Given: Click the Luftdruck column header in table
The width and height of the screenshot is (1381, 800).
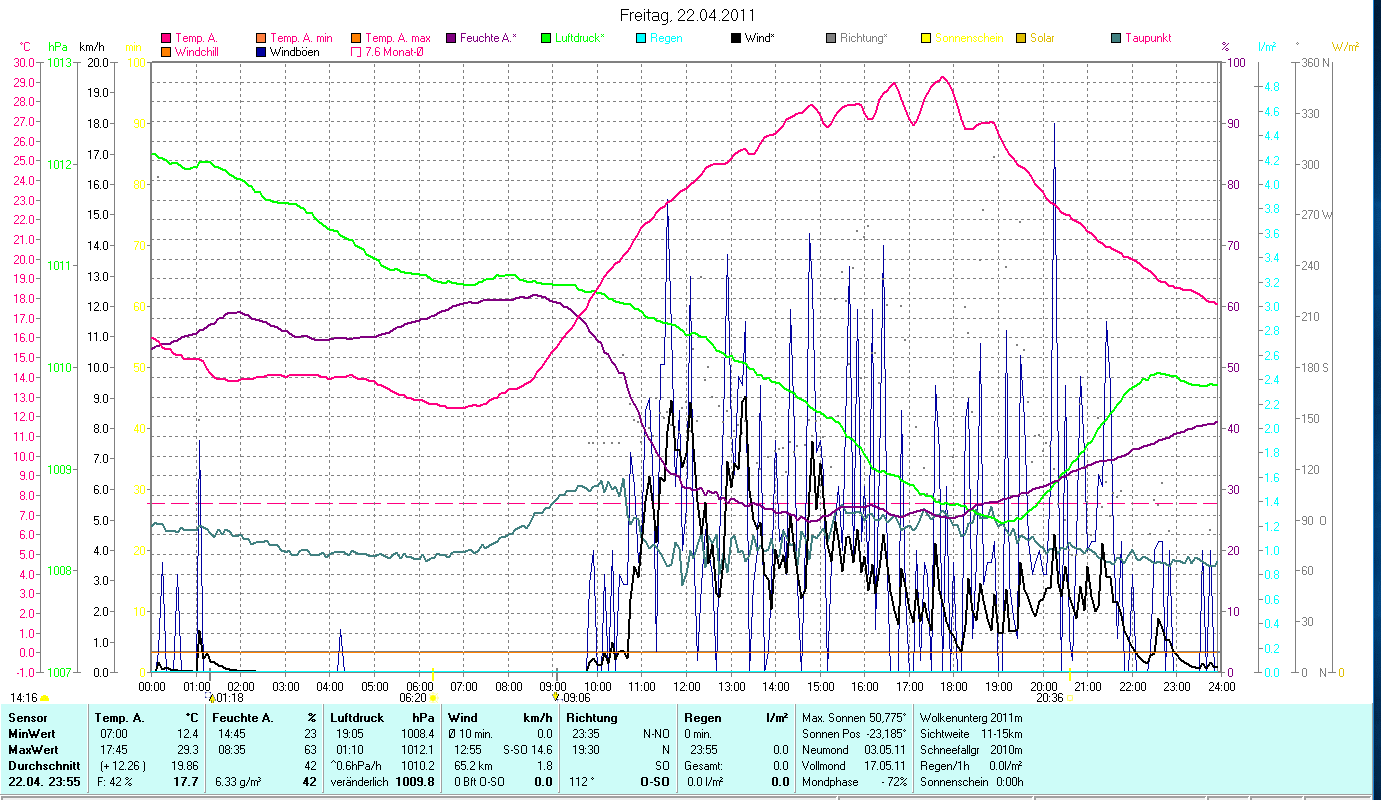Looking at the screenshot, I should pos(358,717).
